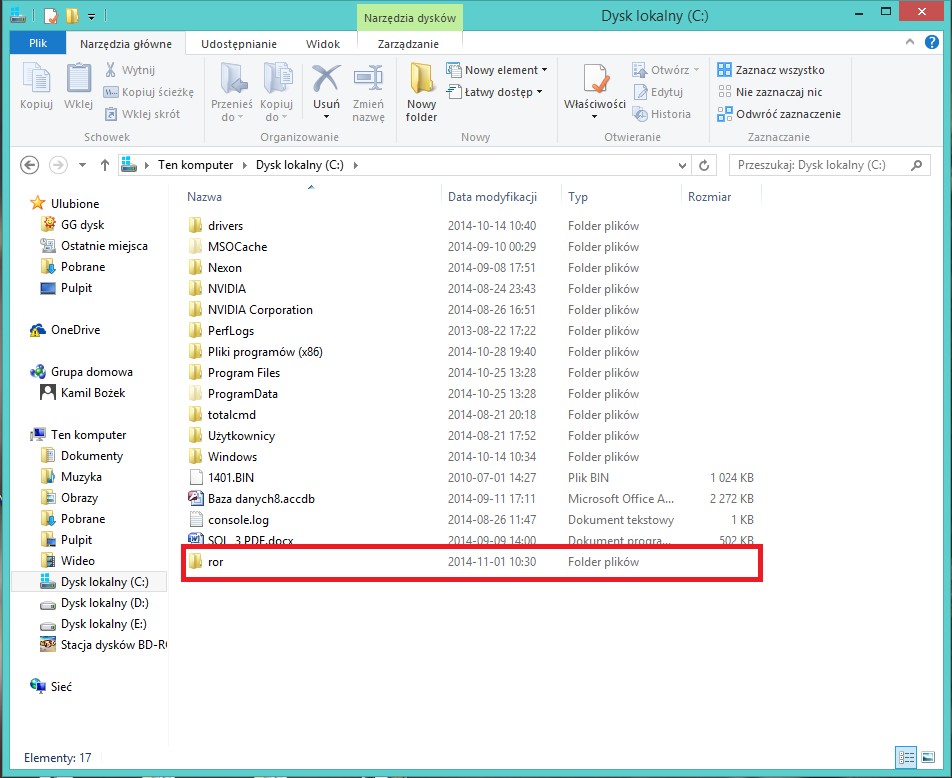952x778 pixels.
Task: Expand address bar history dropdown
Action: (682, 165)
